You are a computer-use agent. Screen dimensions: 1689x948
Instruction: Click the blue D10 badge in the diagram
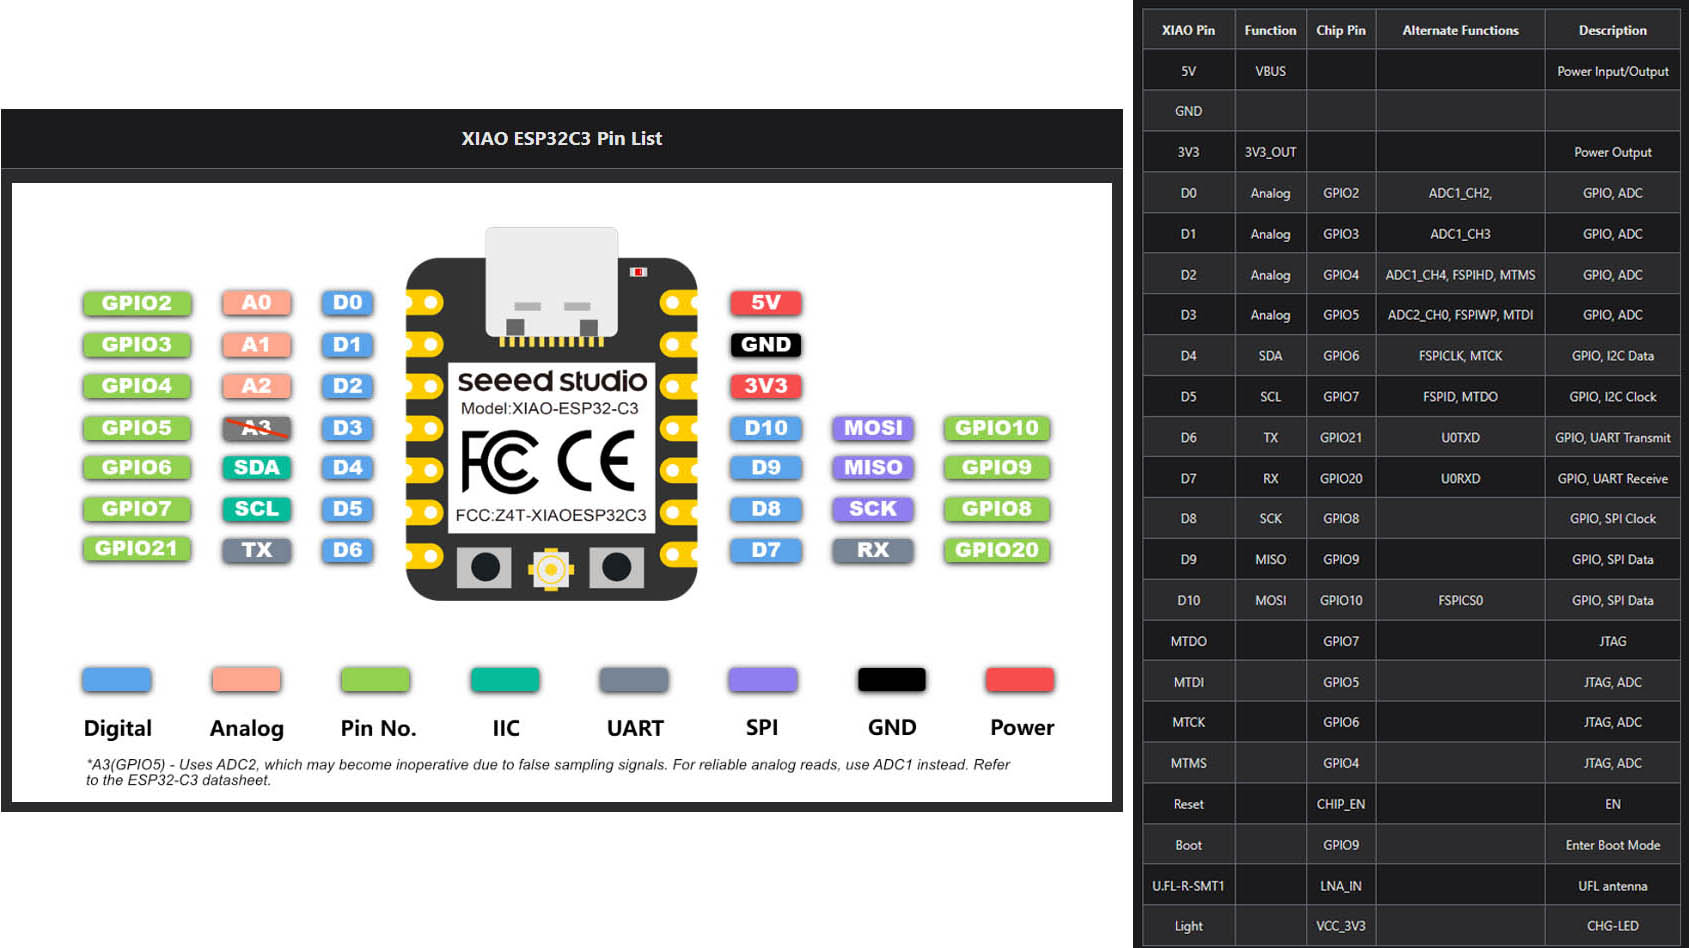click(766, 428)
